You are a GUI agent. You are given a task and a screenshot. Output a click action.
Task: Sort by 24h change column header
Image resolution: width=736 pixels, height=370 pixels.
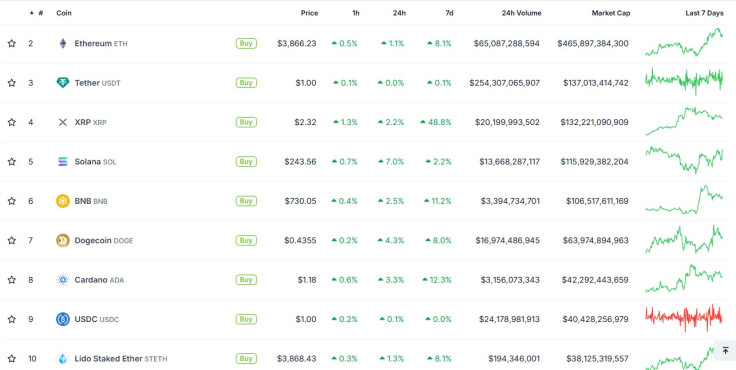pos(399,13)
